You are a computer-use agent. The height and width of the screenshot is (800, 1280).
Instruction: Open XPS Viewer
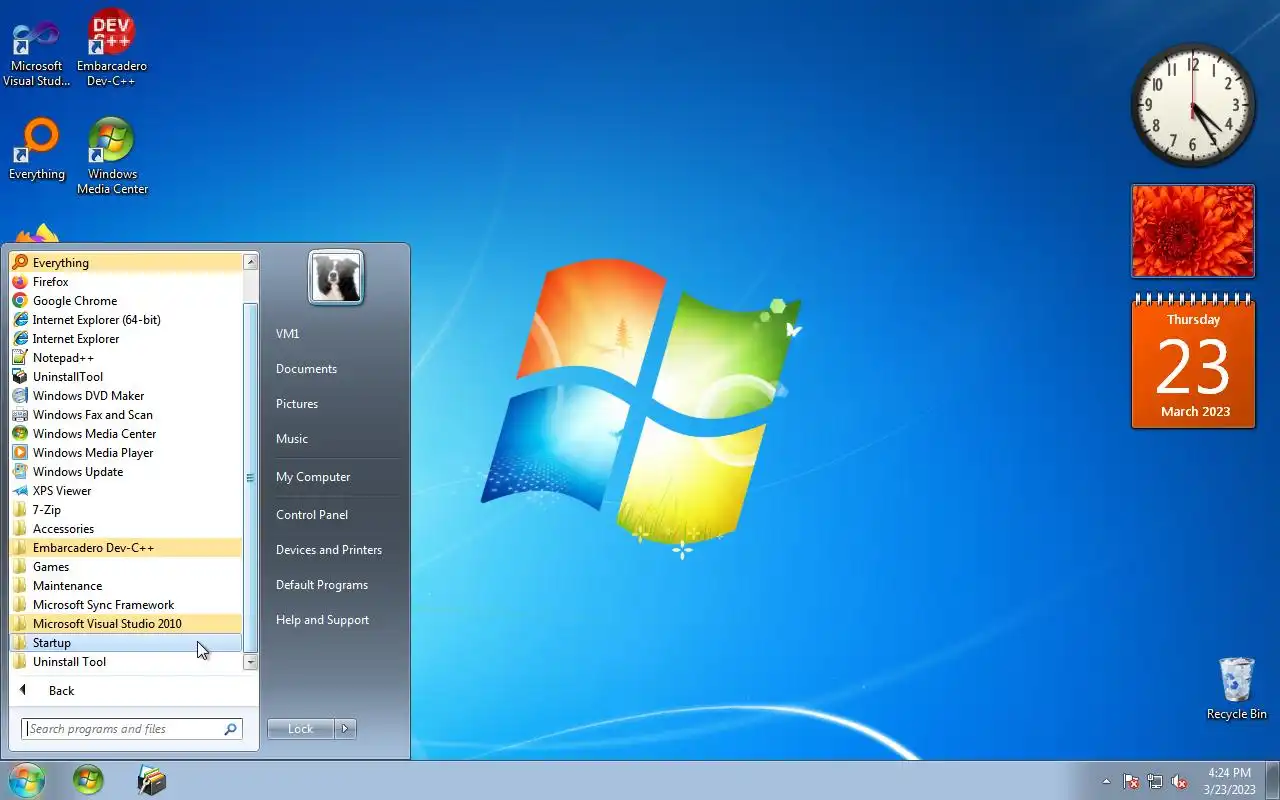click(126, 491)
